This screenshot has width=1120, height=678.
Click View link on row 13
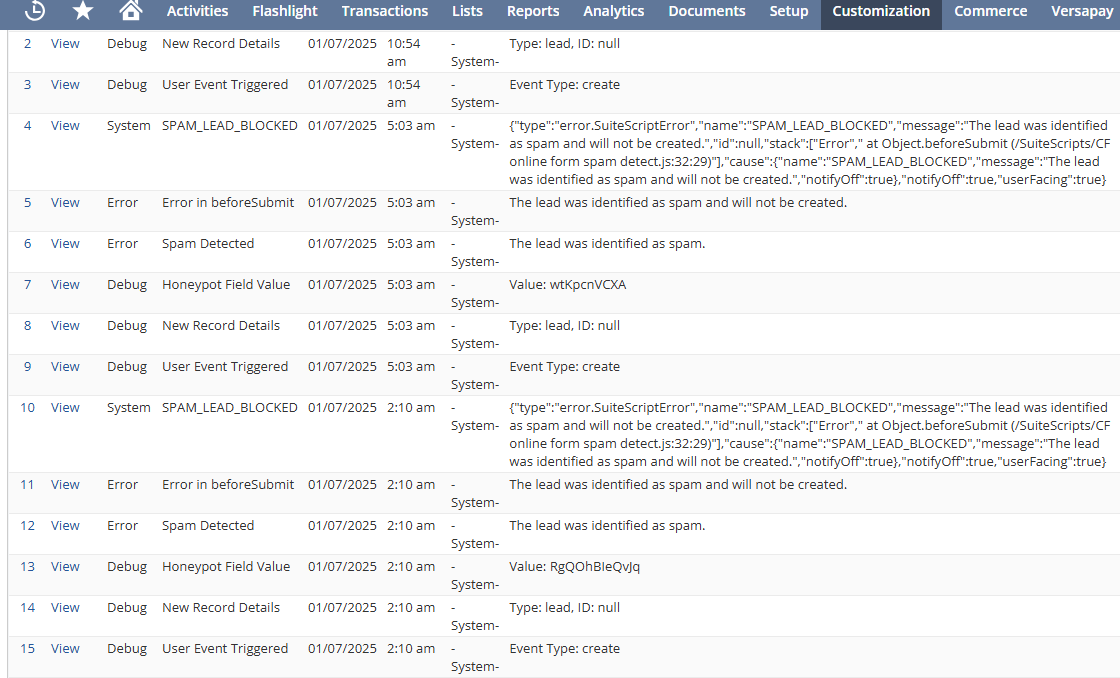(x=65, y=567)
